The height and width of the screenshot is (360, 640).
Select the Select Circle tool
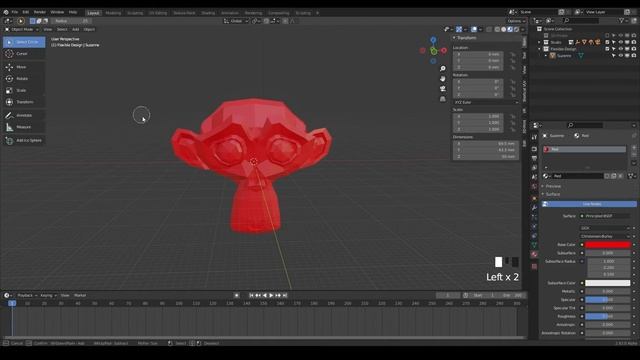pos(24,42)
